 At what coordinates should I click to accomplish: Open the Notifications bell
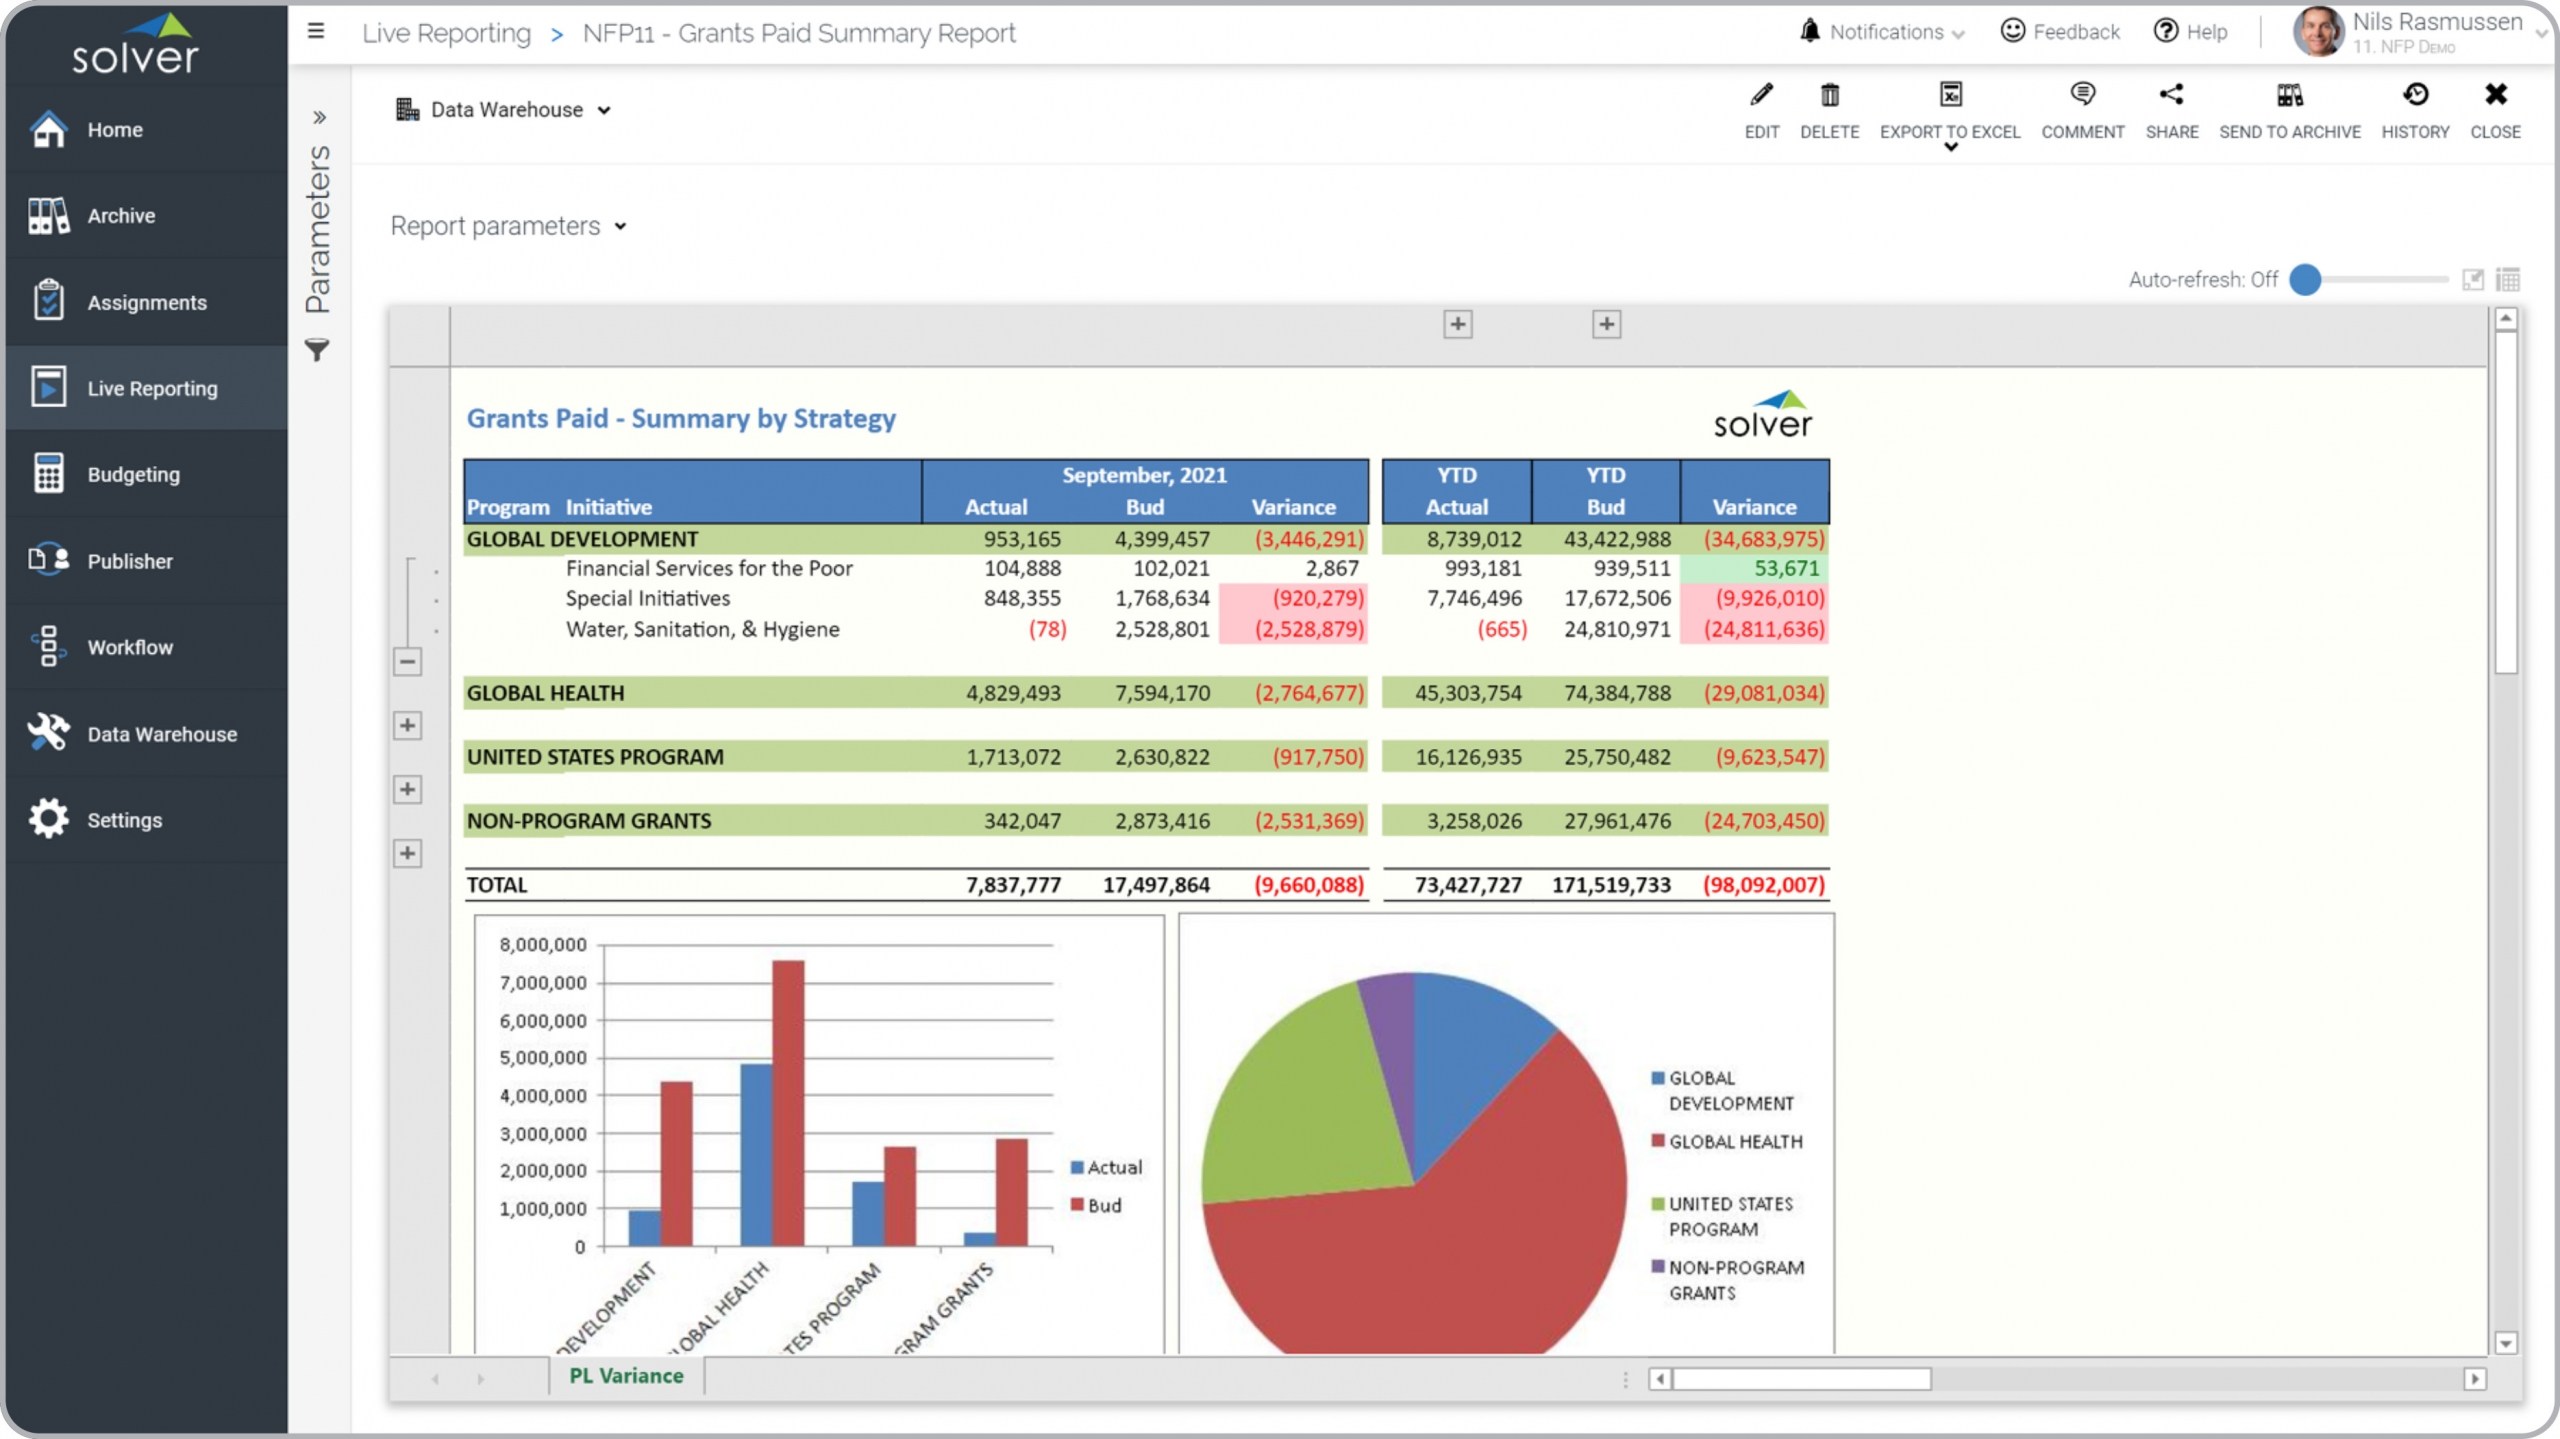point(1810,31)
